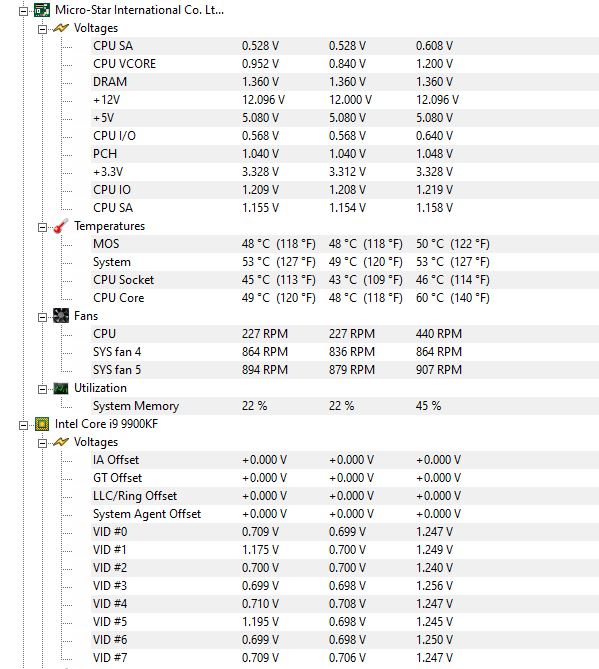Select the CPU I/O row

(345, 136)
